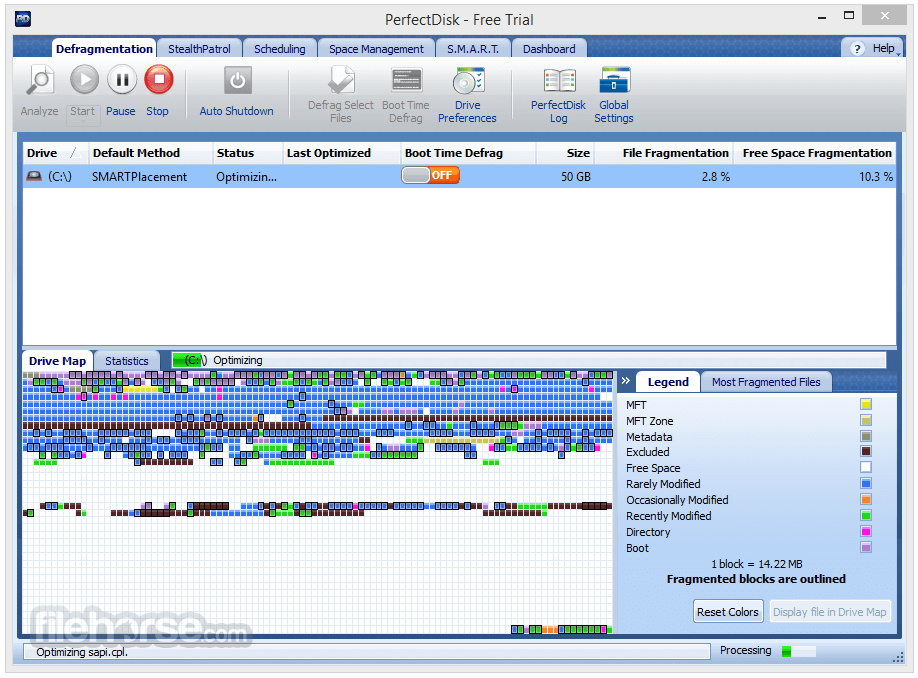The image size is (918, 678).
Task: Stop the defragmentation with red Stop icon
Action: click(x=159, y=80)
